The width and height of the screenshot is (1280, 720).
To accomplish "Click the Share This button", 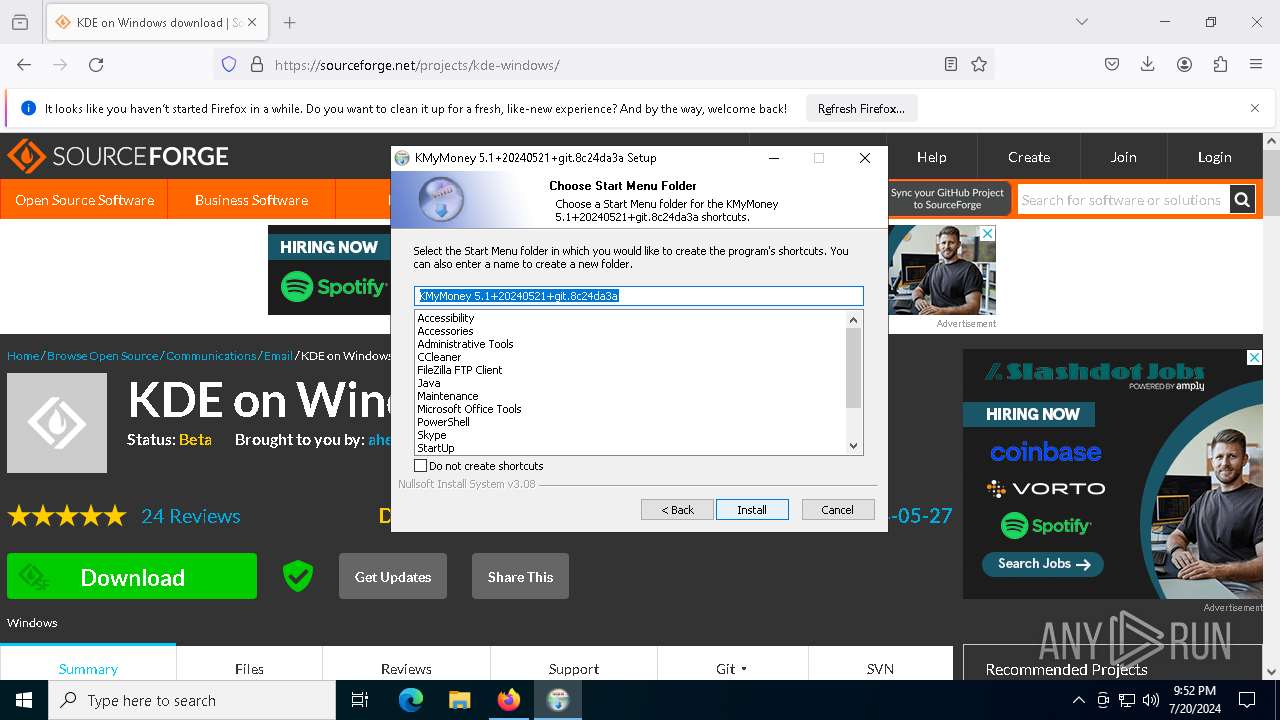I will click(x=520, y=577).
